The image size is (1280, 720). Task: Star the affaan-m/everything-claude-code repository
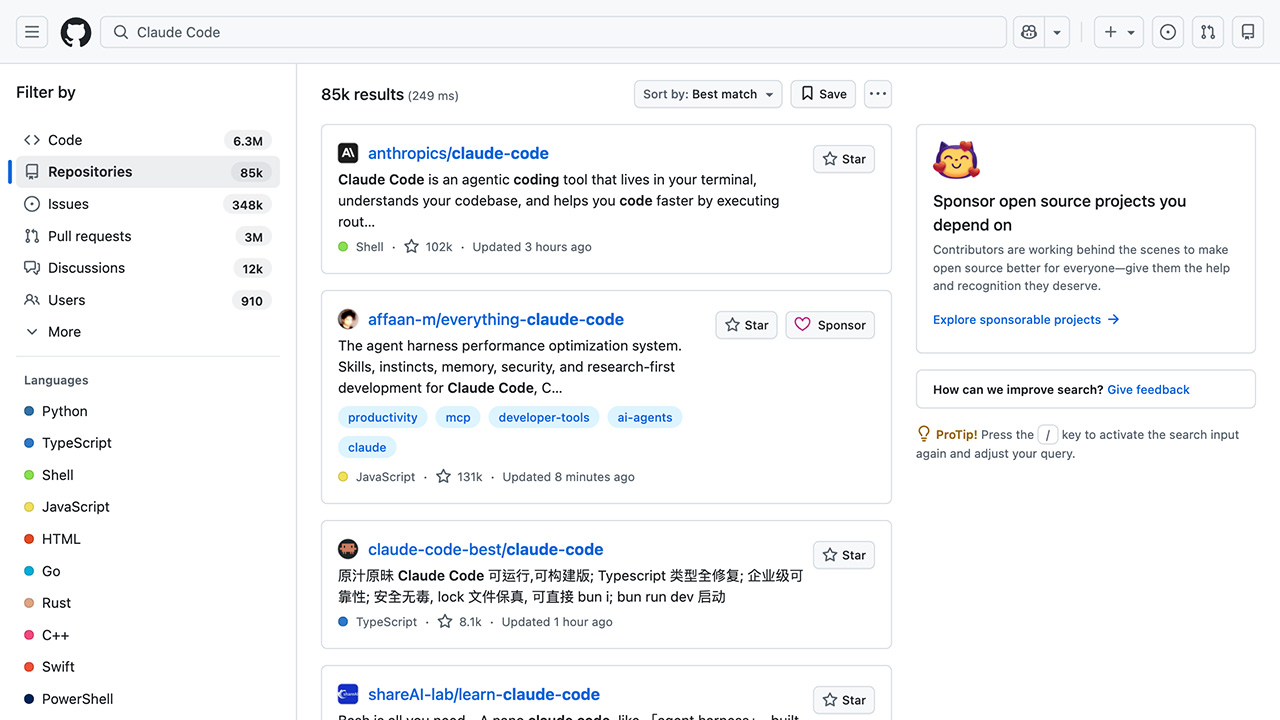[x=746, y=325]
